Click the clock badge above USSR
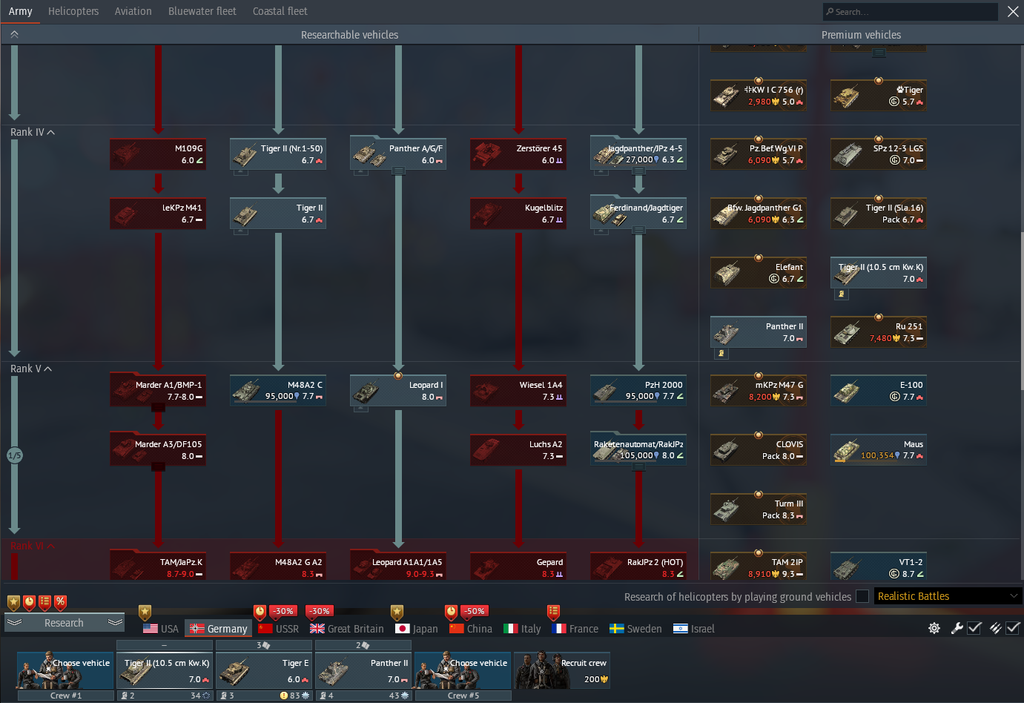This screenshot has height=703, width=1024. coord(260,612)
